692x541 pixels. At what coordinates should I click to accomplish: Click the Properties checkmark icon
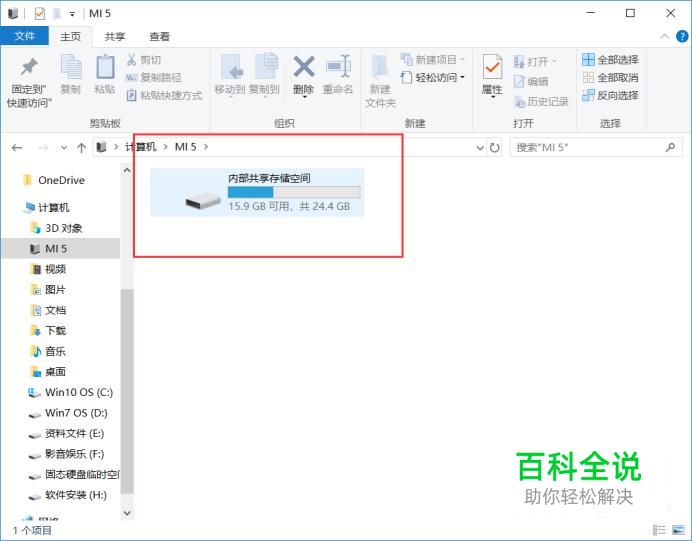(x=492, y=68)
